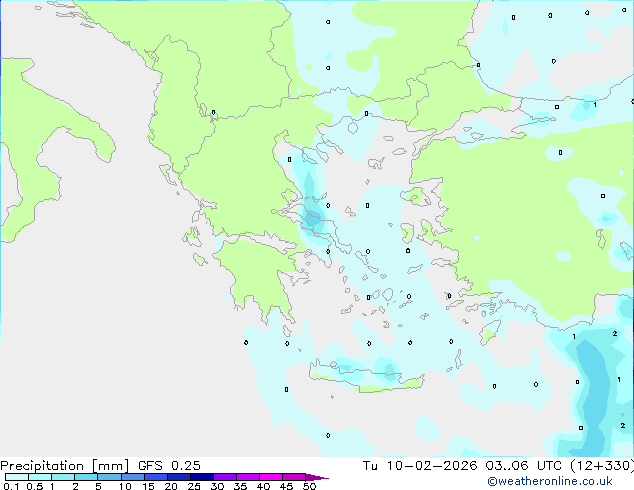Pick the 45–50 mm legend swatch

pyautogui.click(x=294, y=477)
